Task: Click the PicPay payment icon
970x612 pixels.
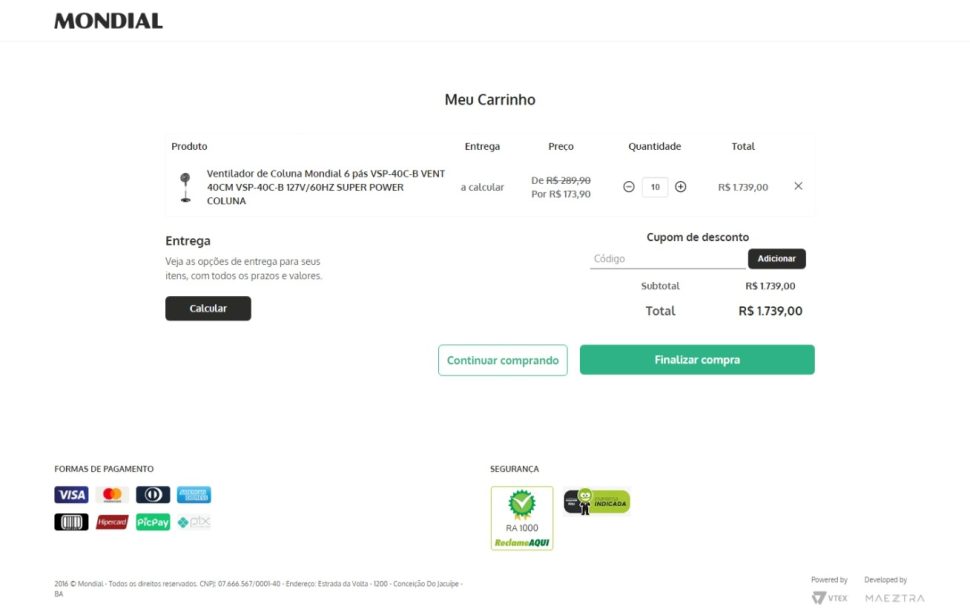Action: [x=153, y=522]
